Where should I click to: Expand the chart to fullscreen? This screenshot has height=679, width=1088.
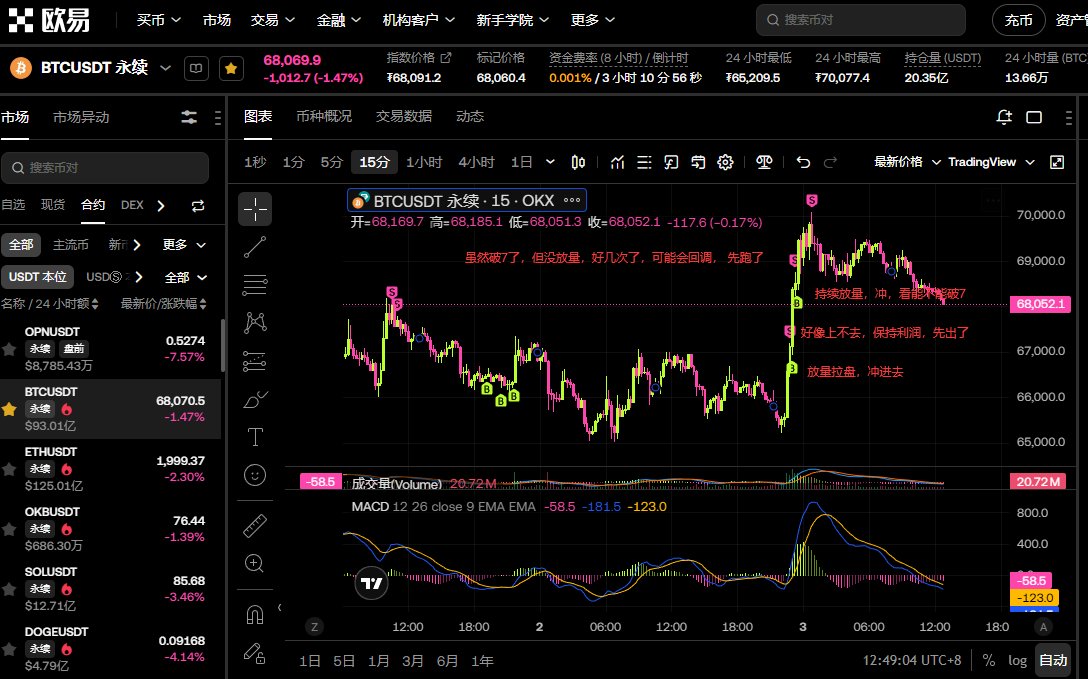tap(1057, 162)
